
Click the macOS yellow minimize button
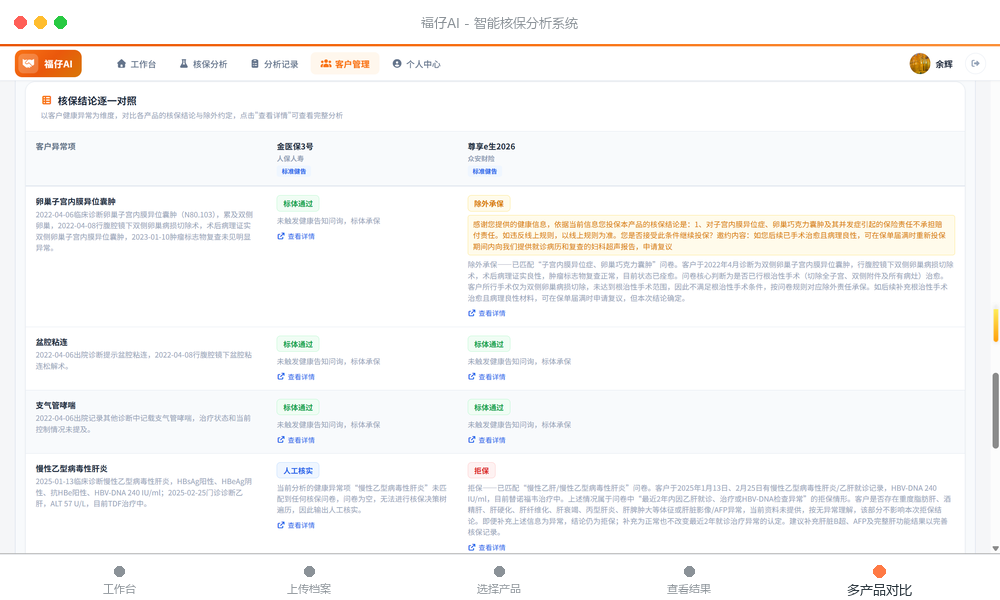pyautogui.click(x=40, y=23)
